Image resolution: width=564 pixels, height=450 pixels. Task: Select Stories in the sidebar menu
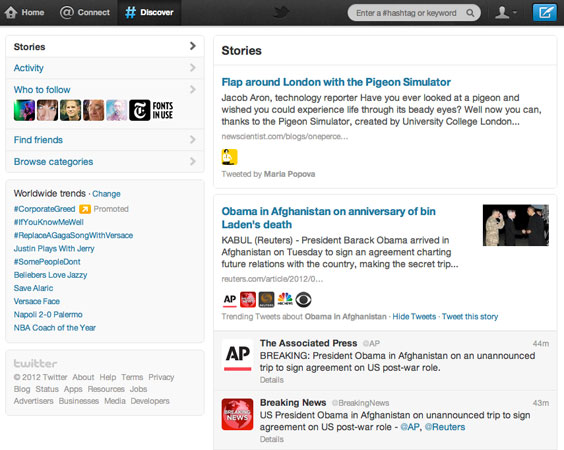pos(105,46)
